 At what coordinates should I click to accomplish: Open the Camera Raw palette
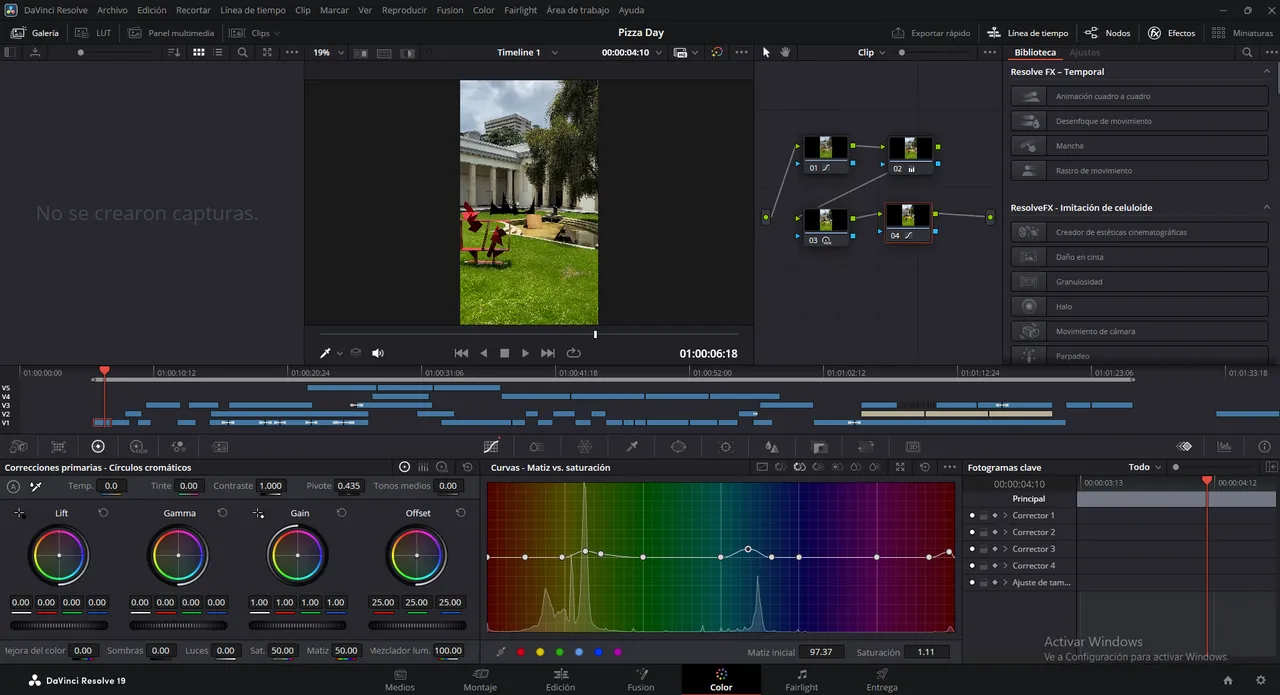(x=18, y=447)
